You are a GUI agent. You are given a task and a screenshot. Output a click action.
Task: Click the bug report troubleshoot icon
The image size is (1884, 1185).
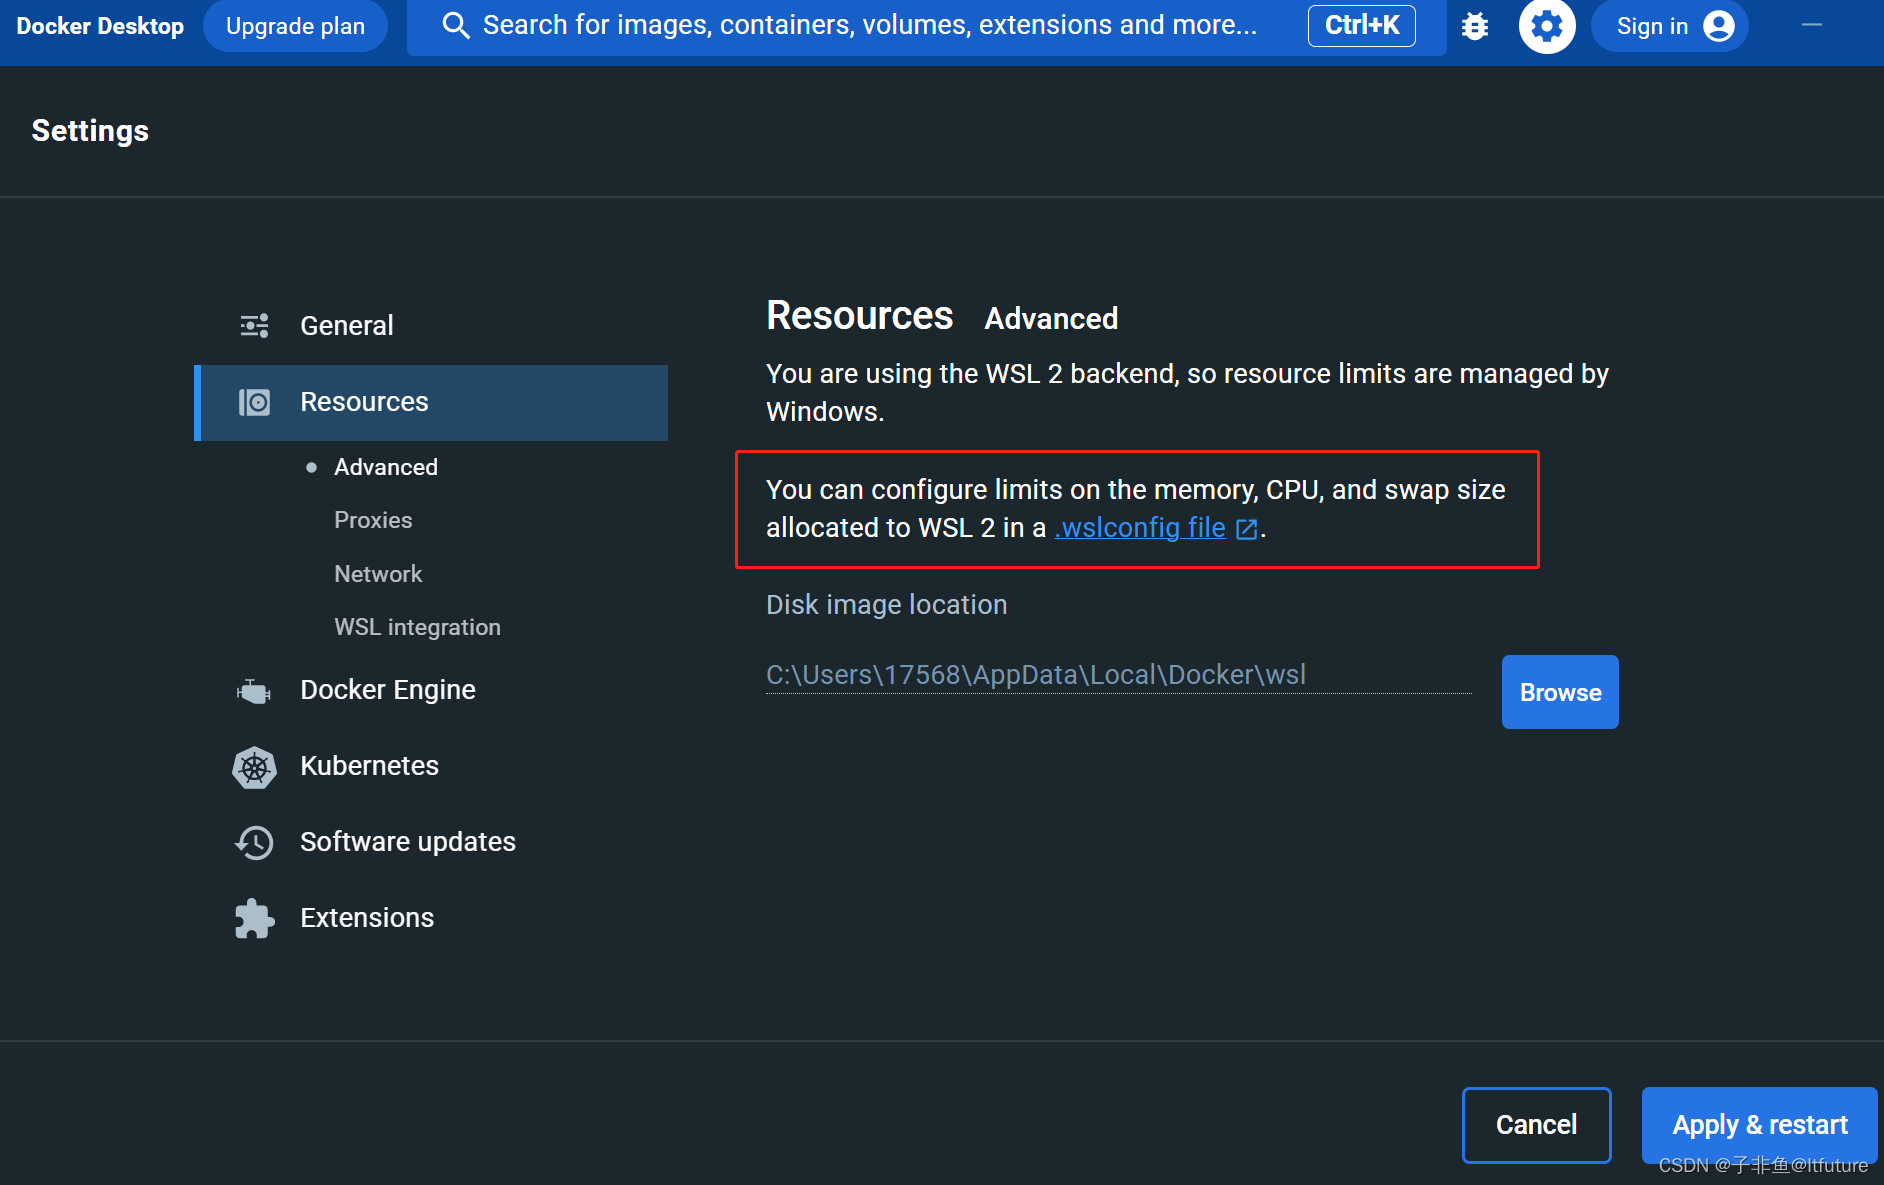click(x=1474, y=26)
